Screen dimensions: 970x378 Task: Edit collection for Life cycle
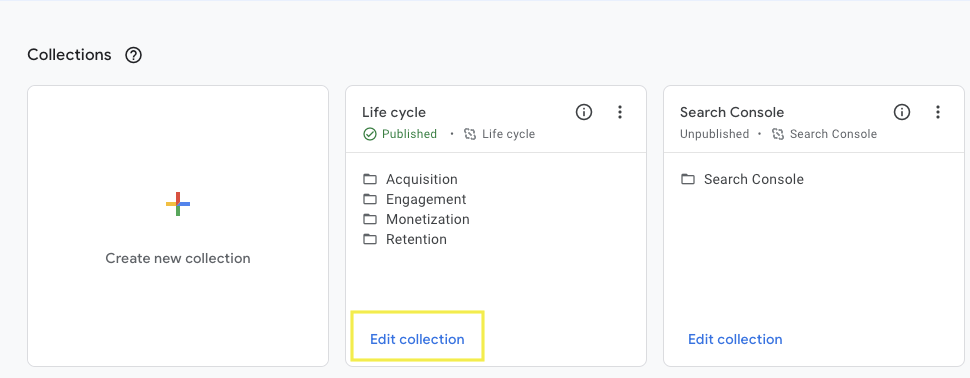pos(417,339)
